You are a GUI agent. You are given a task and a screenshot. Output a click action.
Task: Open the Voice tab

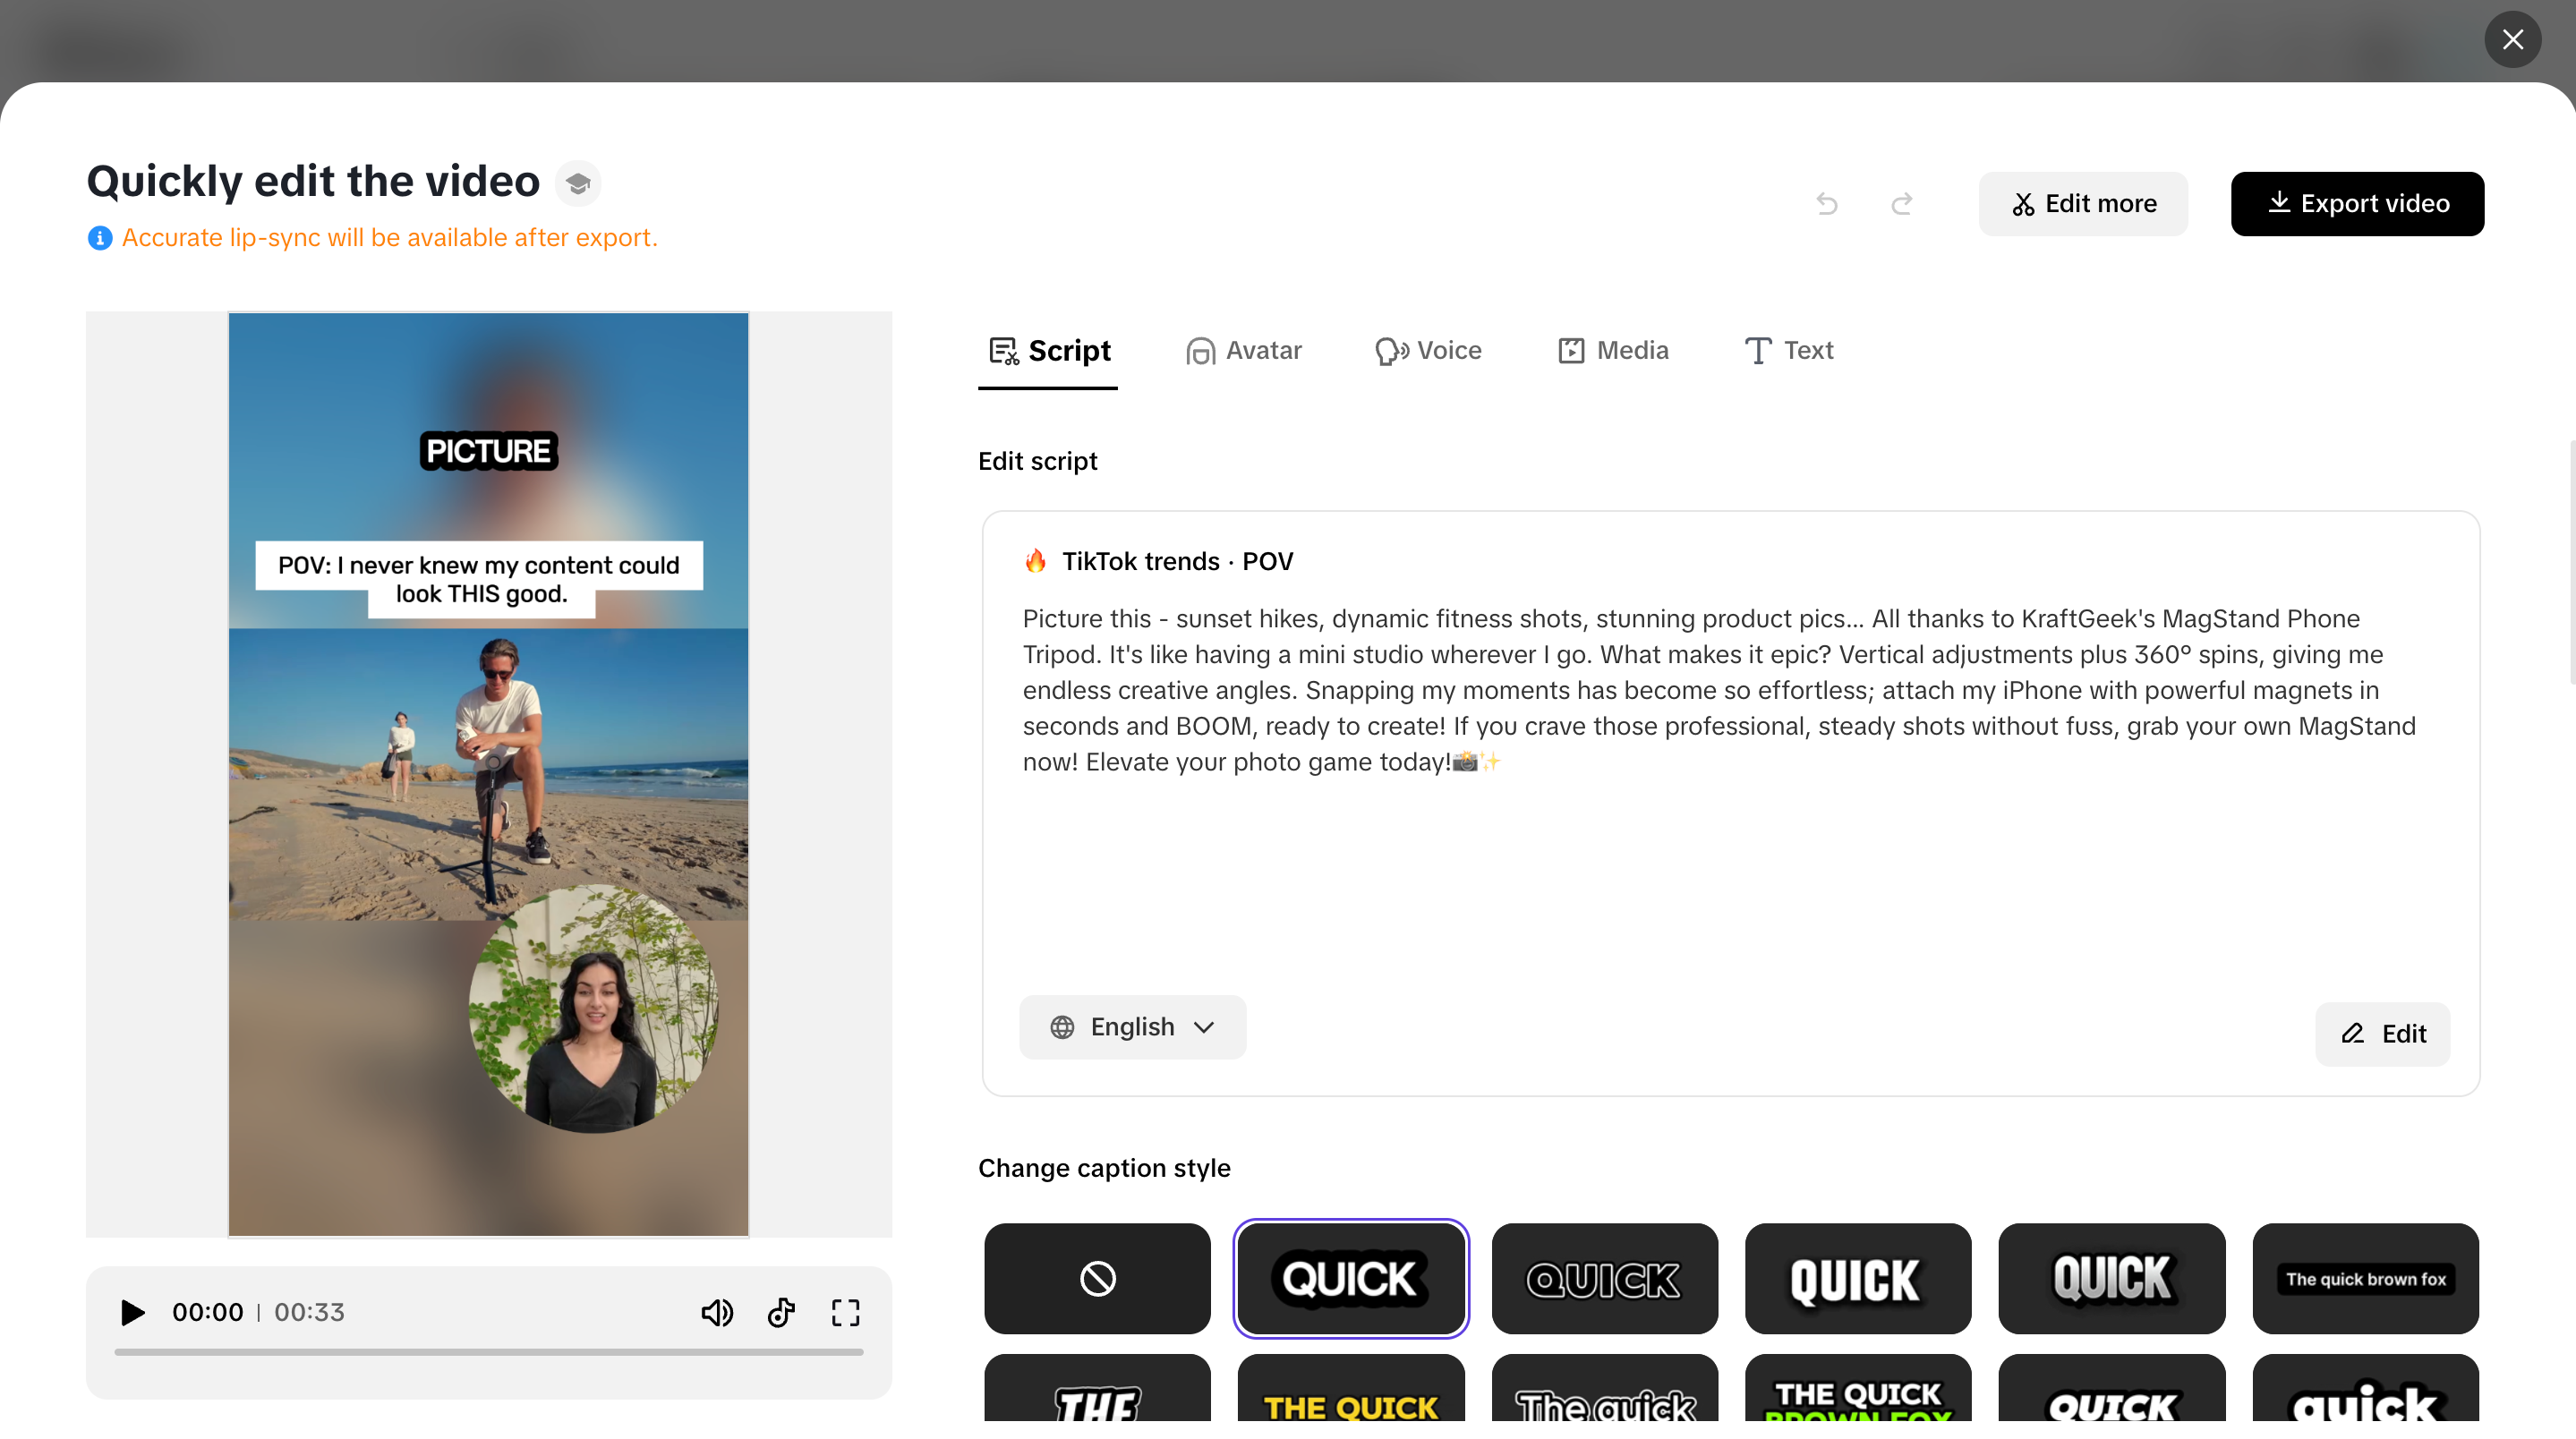click(x=1427, y=350)
